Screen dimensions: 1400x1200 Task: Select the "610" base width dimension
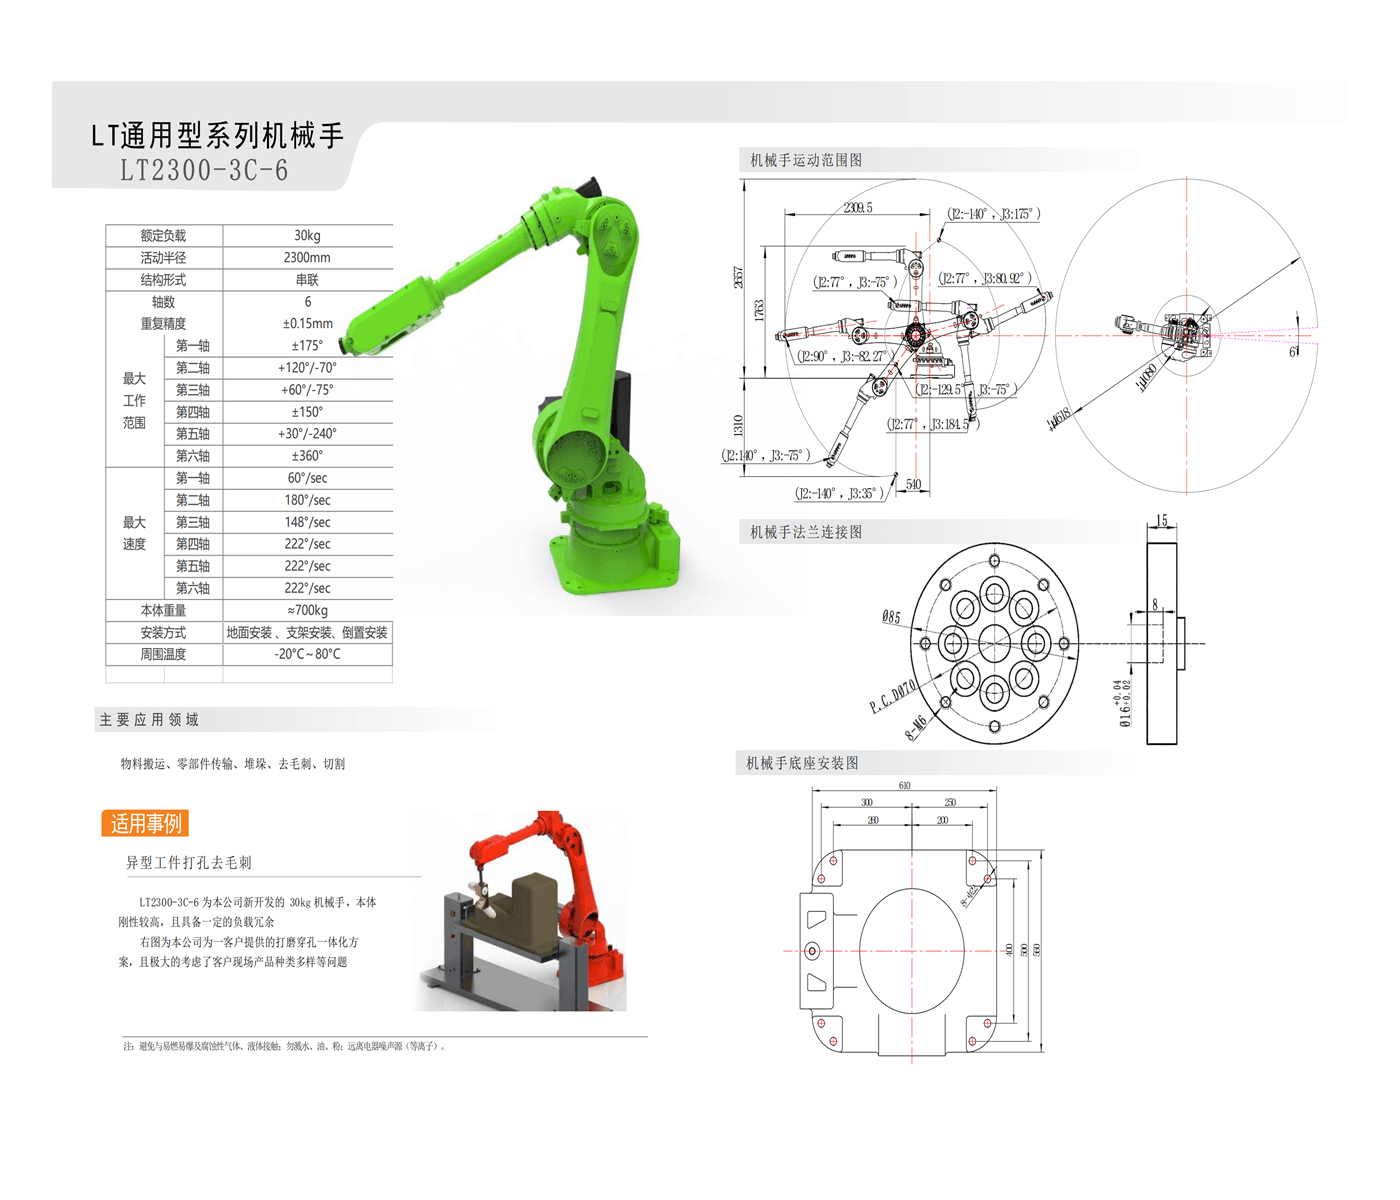904,786
